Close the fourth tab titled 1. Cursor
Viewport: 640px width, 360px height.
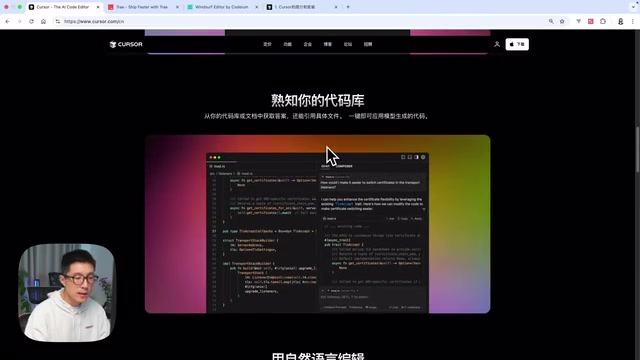pos(336,7)
